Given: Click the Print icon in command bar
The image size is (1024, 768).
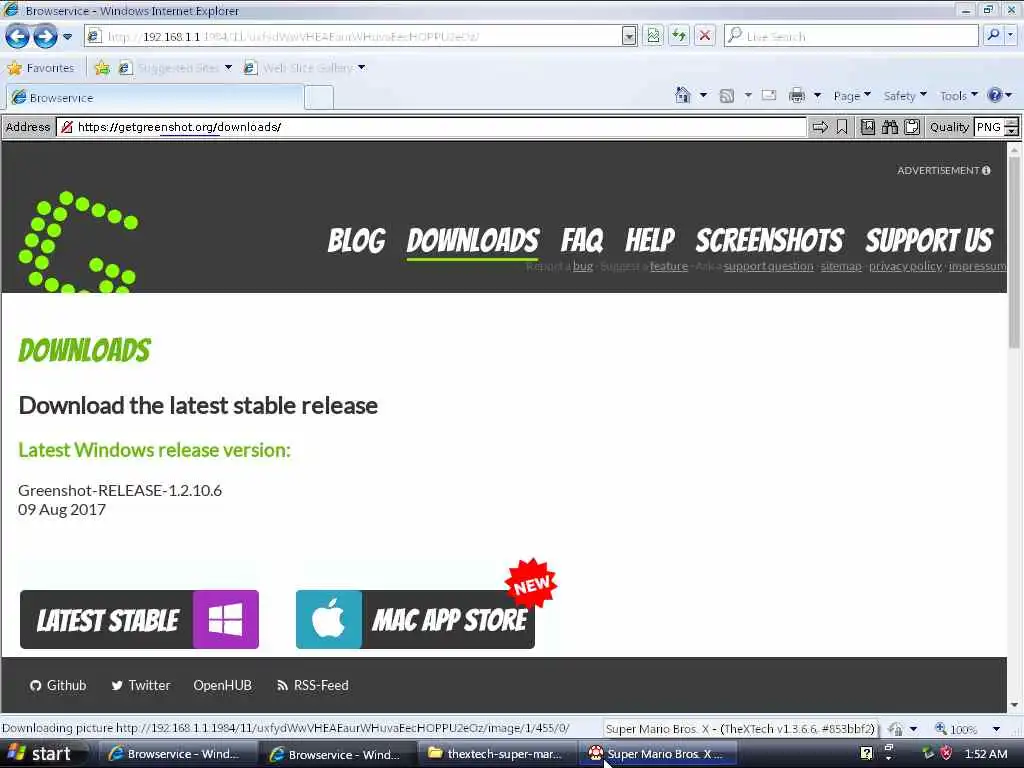Looking at the screenshot, I should click(x=797, y=96).
